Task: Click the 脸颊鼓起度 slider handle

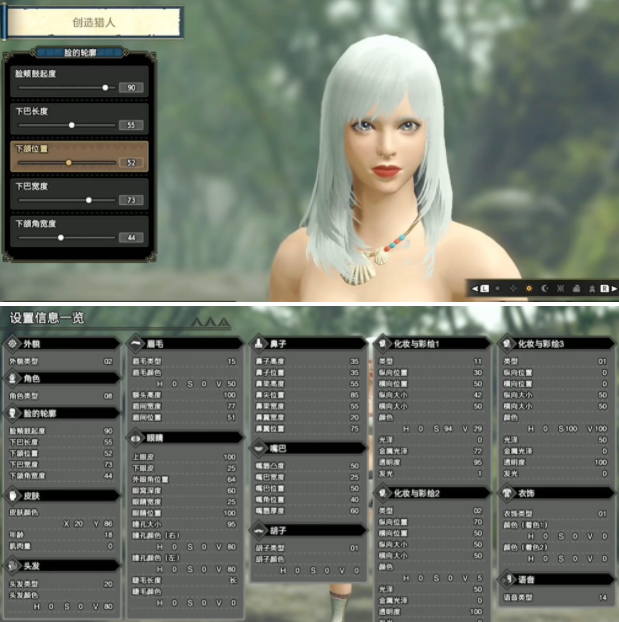Action: click(105, 88)
